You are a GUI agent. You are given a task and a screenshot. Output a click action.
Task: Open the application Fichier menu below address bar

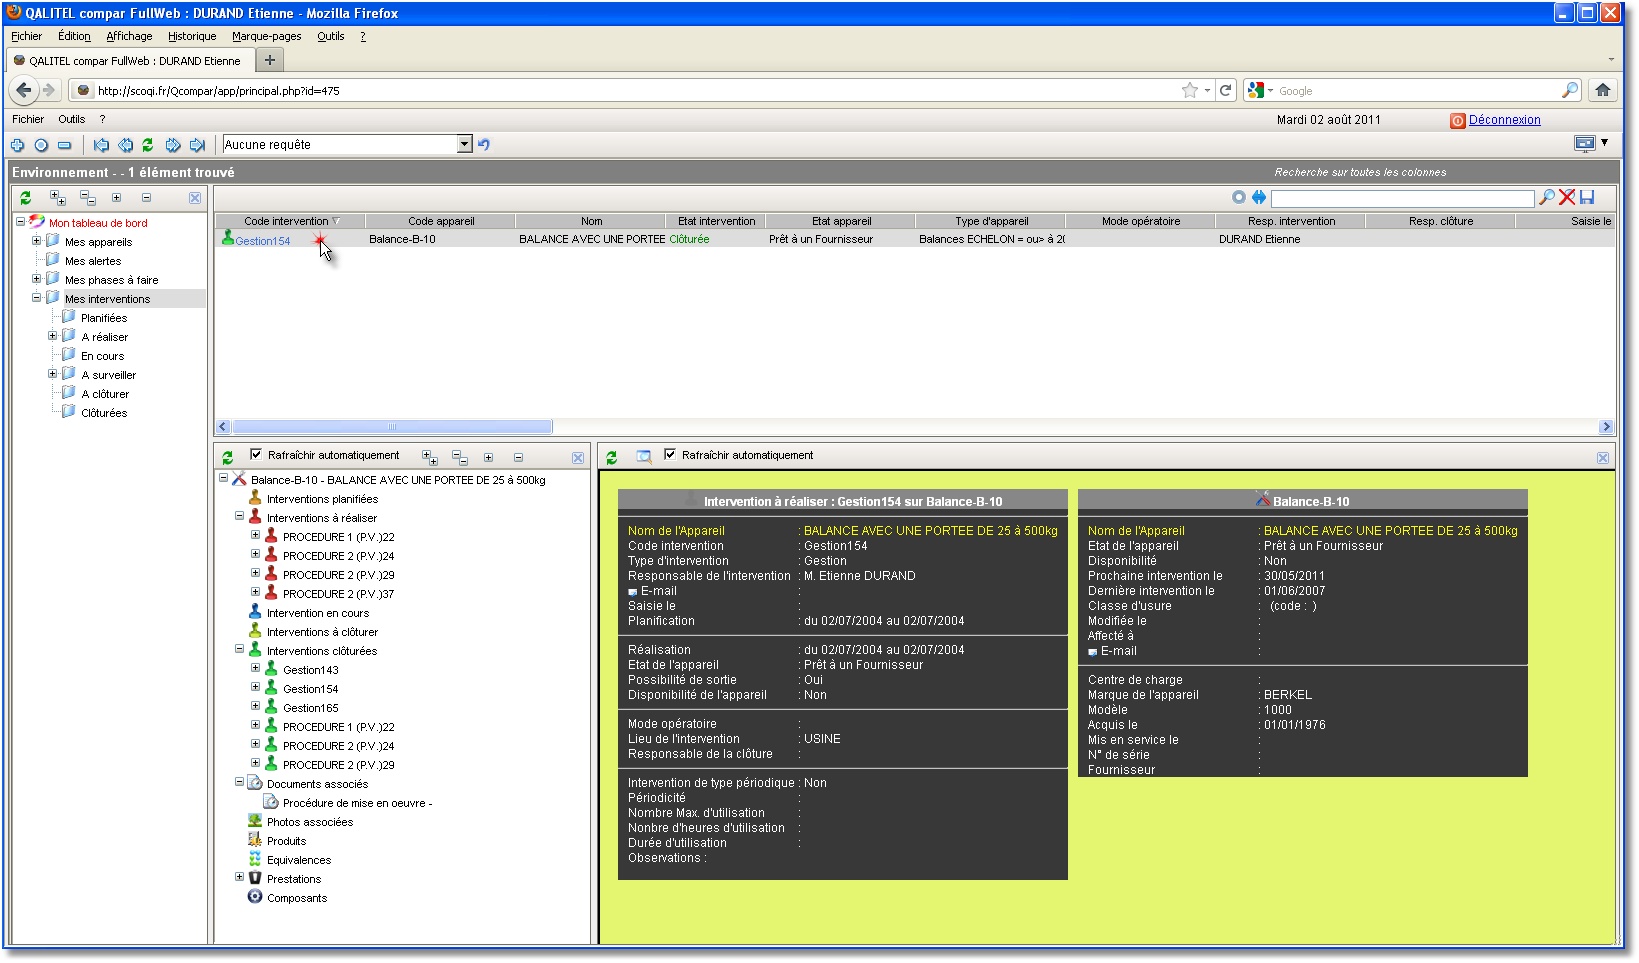[x=28, y=119]
